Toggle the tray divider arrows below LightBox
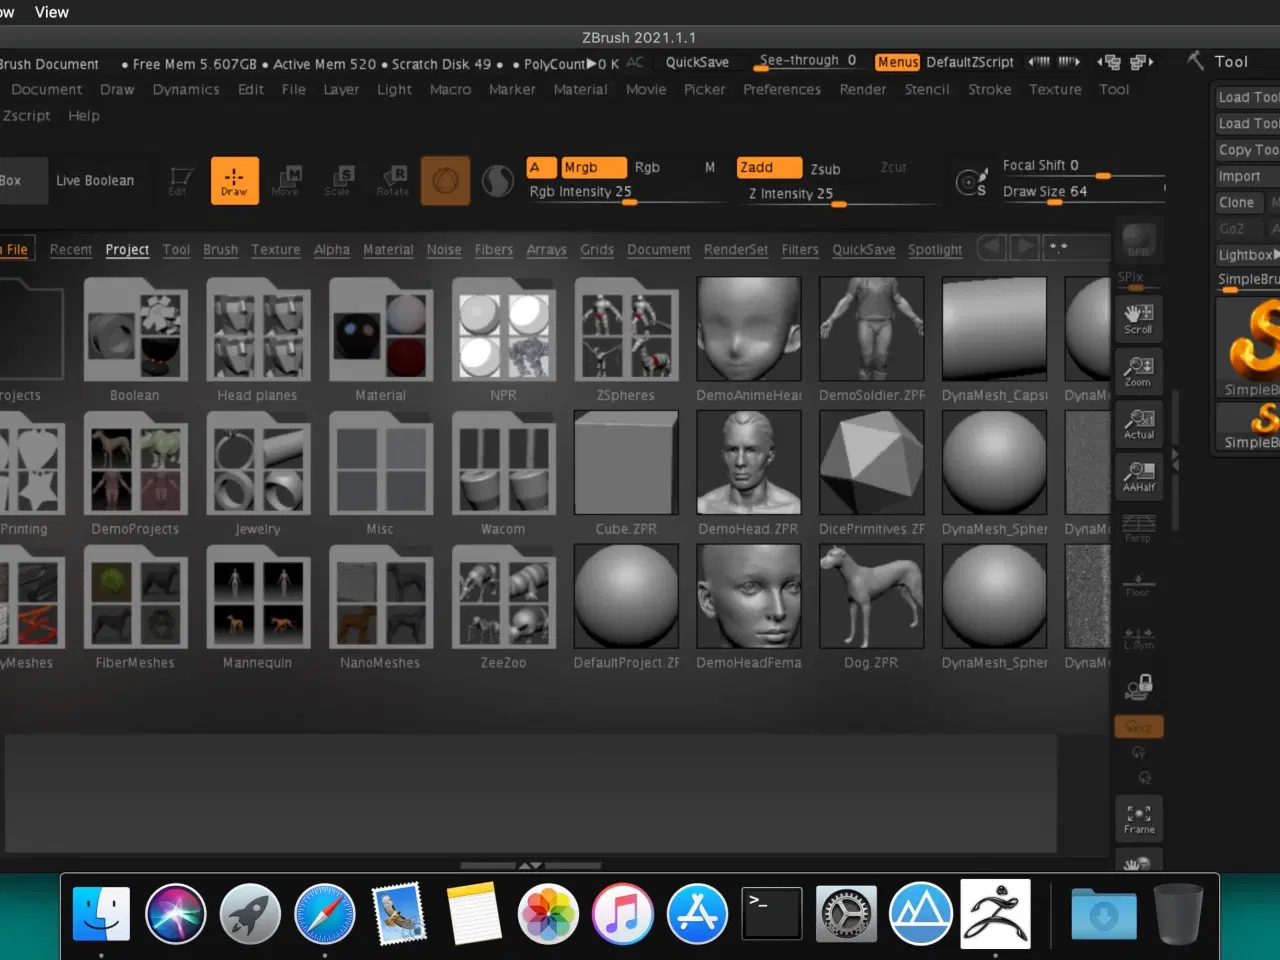This screenshot has width=1280, height=960. tap(531, 866)
